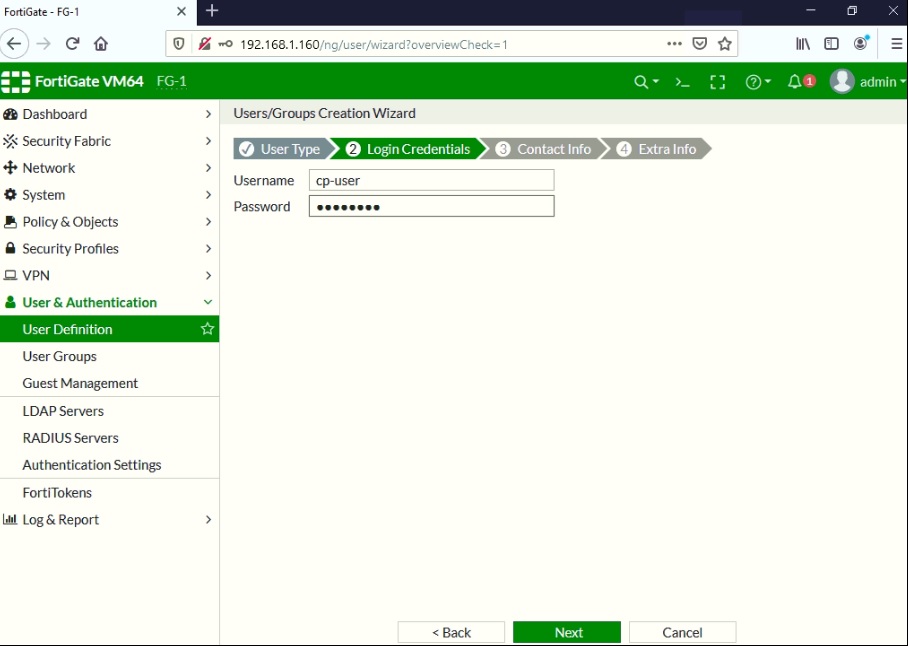Toggle the browser sidebar panel

(831, 43)
